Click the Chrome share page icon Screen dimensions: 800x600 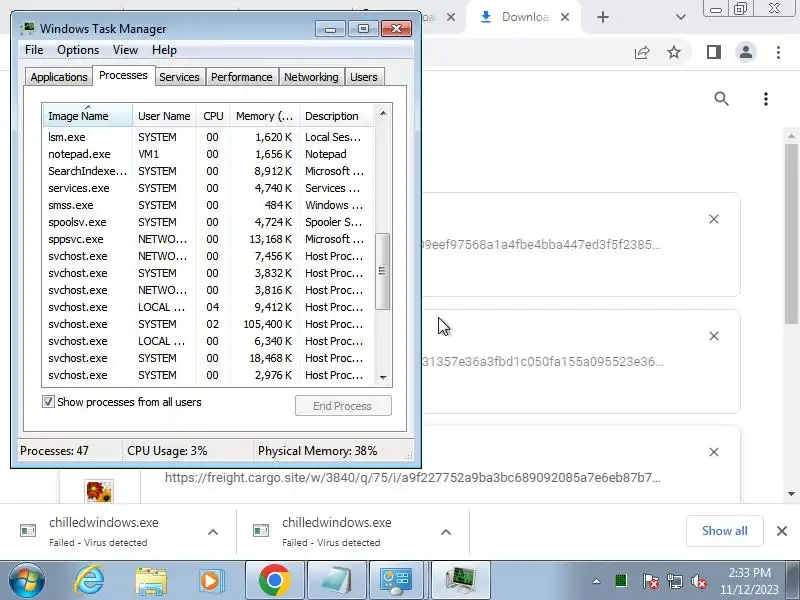point(642,52)
